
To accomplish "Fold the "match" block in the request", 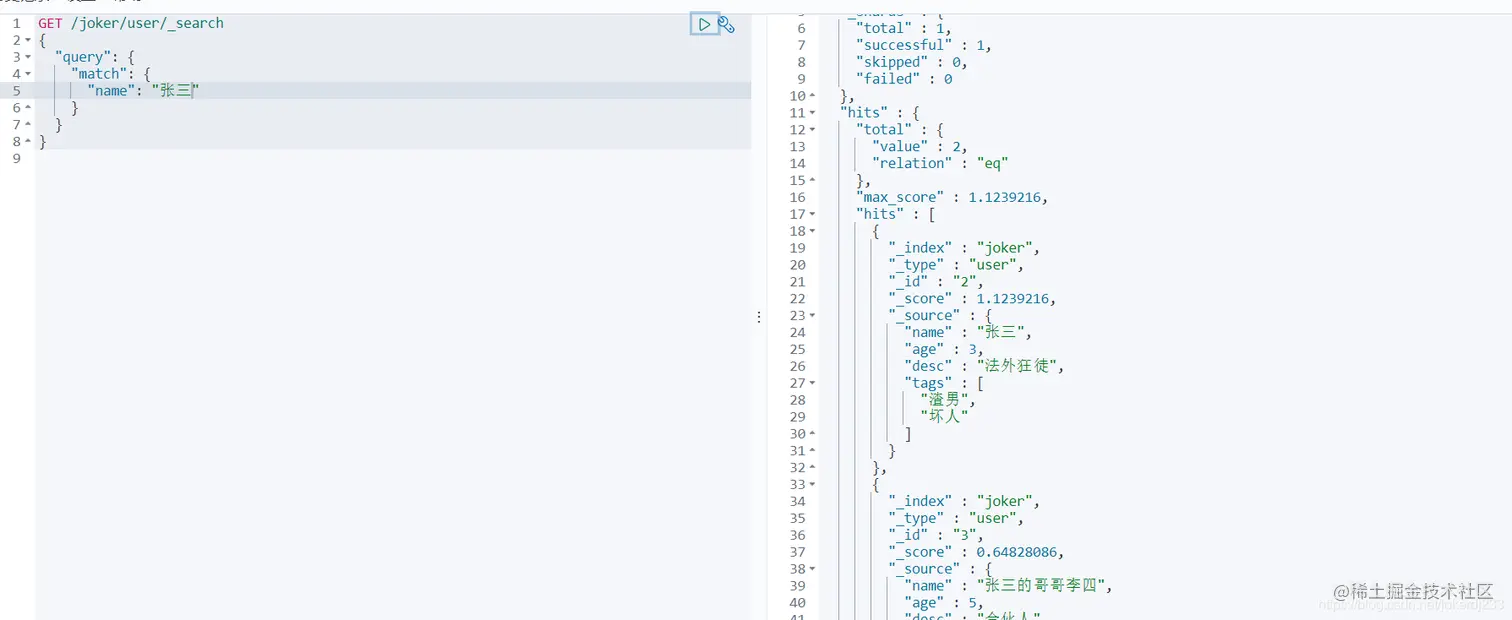I will (28, 74).
